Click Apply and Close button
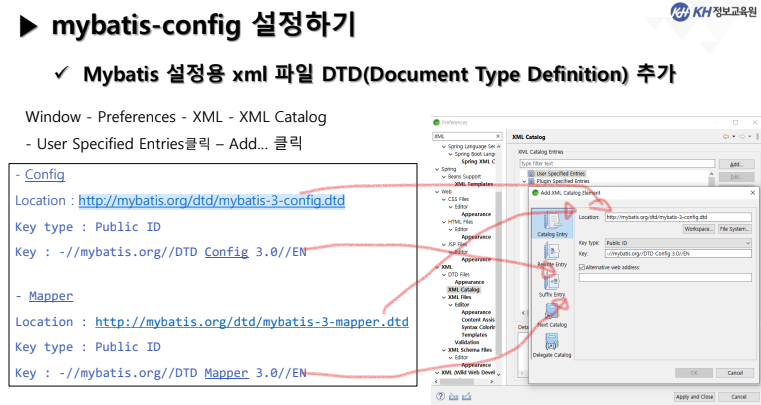The image size is (761, 405). click(694, 397)
